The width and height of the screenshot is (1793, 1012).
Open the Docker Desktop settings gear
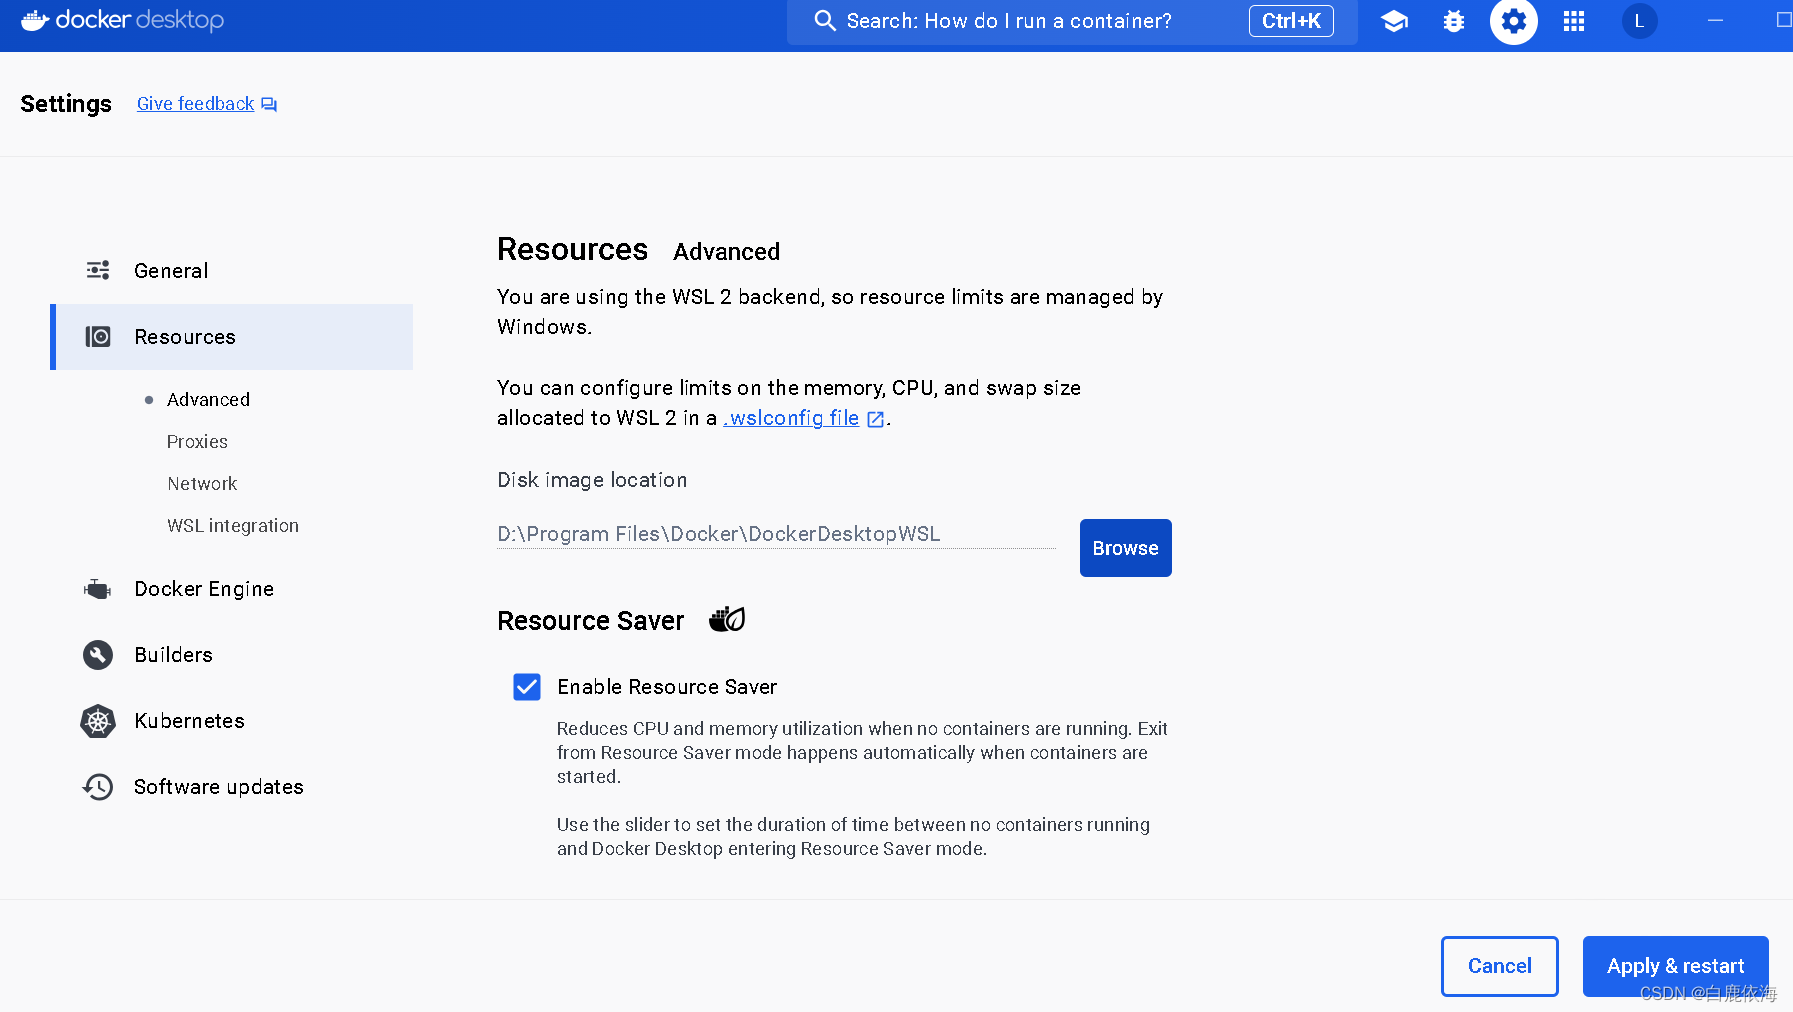(x=1513, y=21)
